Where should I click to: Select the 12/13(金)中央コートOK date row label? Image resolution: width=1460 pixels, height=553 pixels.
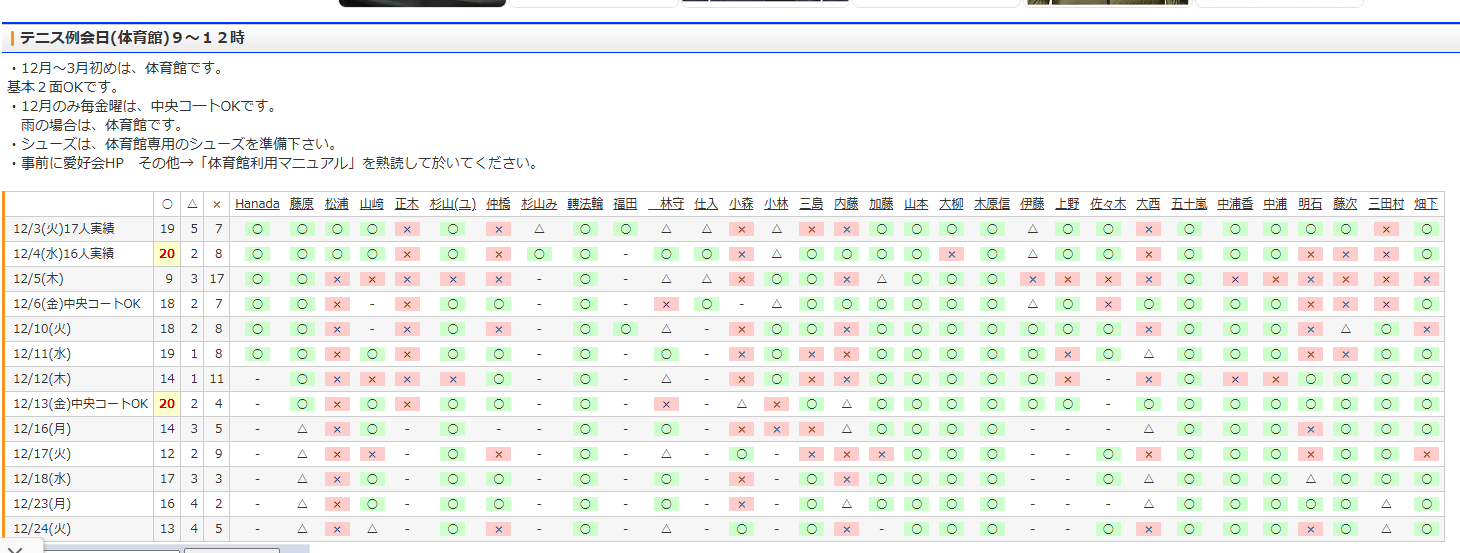tap(80, 404)
